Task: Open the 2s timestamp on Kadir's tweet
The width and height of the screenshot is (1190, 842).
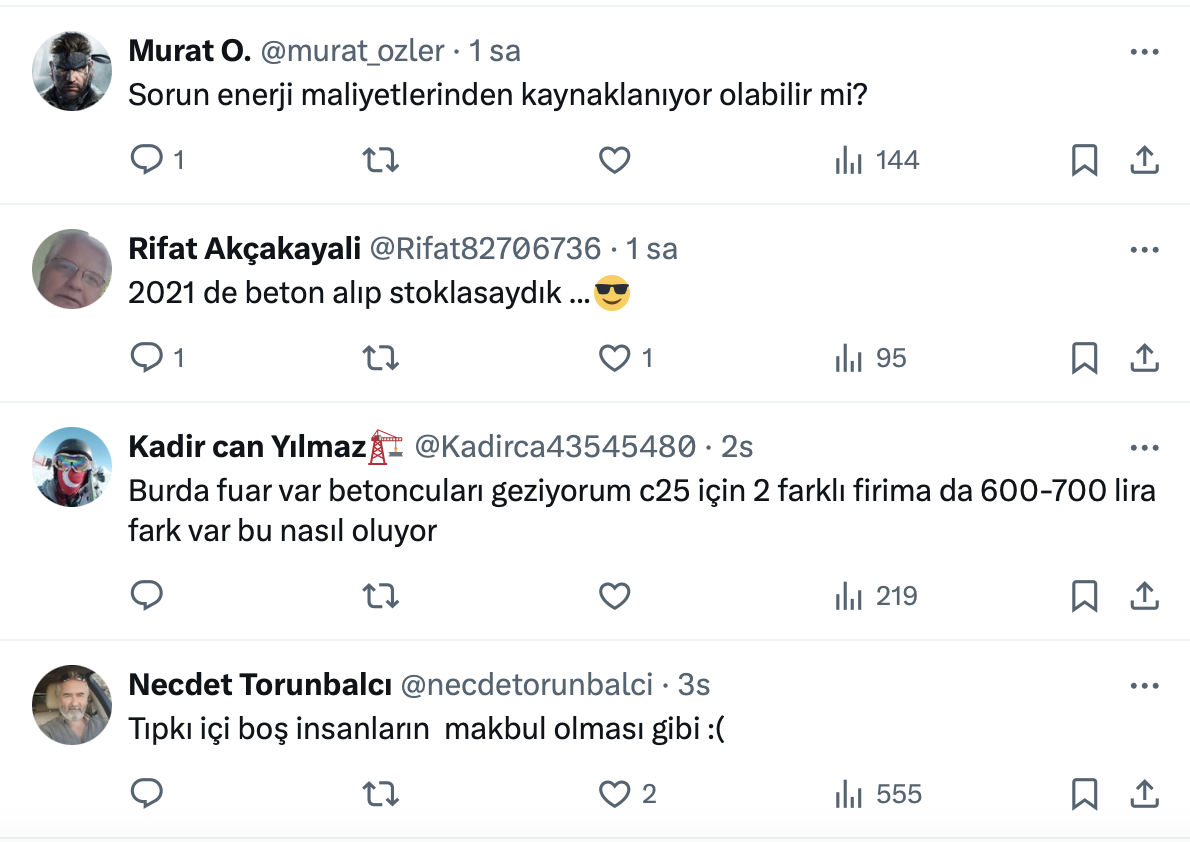Action: pos(737,447)
